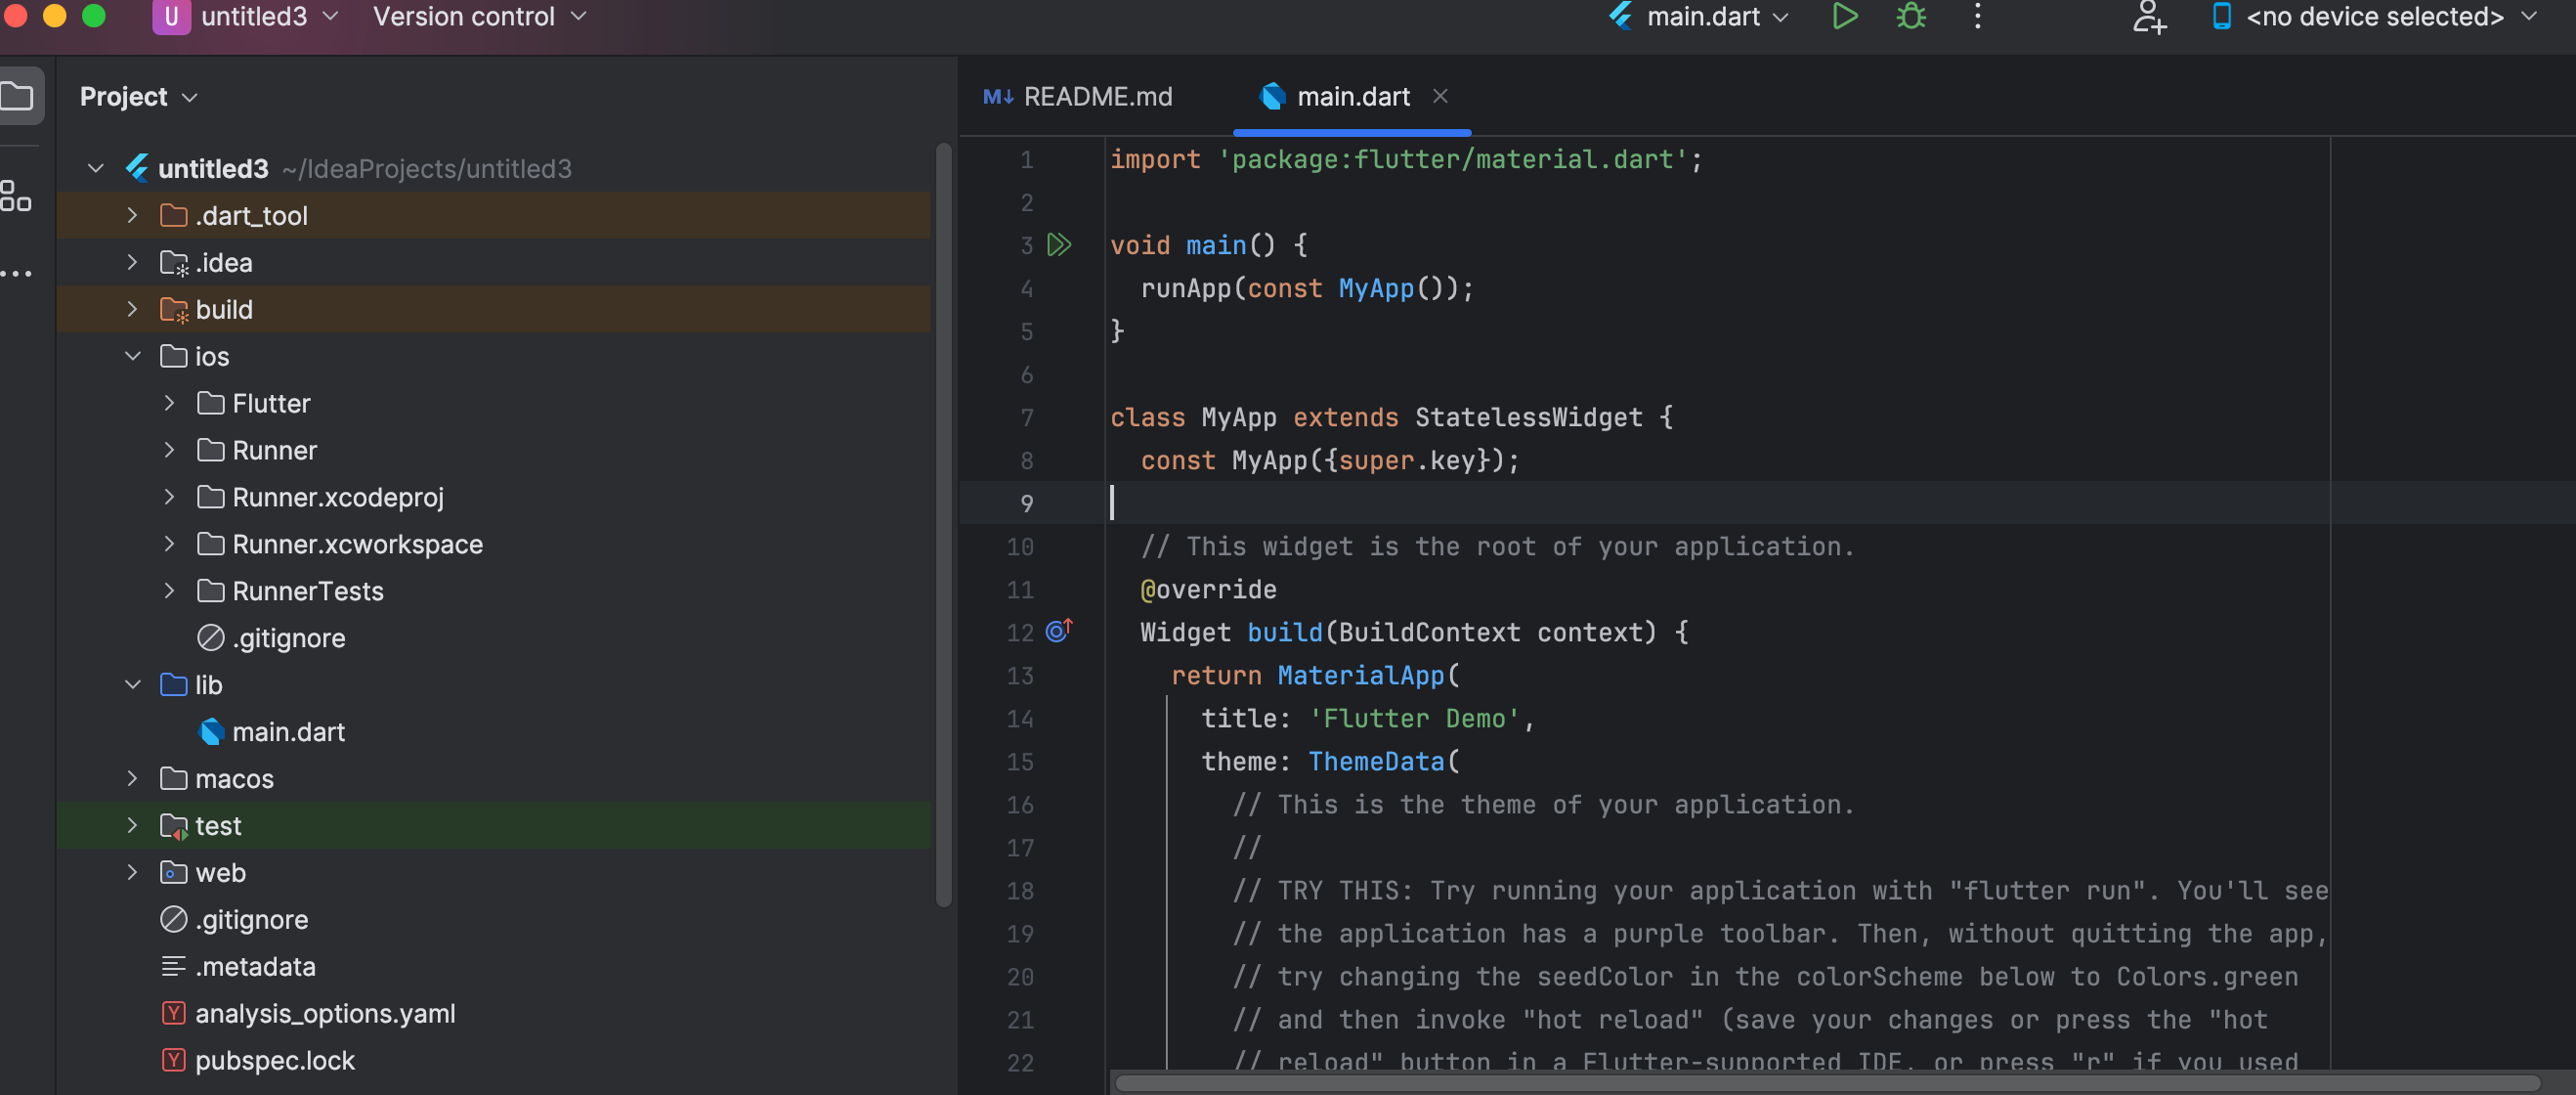This screenshot has width=2576, height=1095.
Task: Close the main.dart editor tab
Action: (1440, 96)
